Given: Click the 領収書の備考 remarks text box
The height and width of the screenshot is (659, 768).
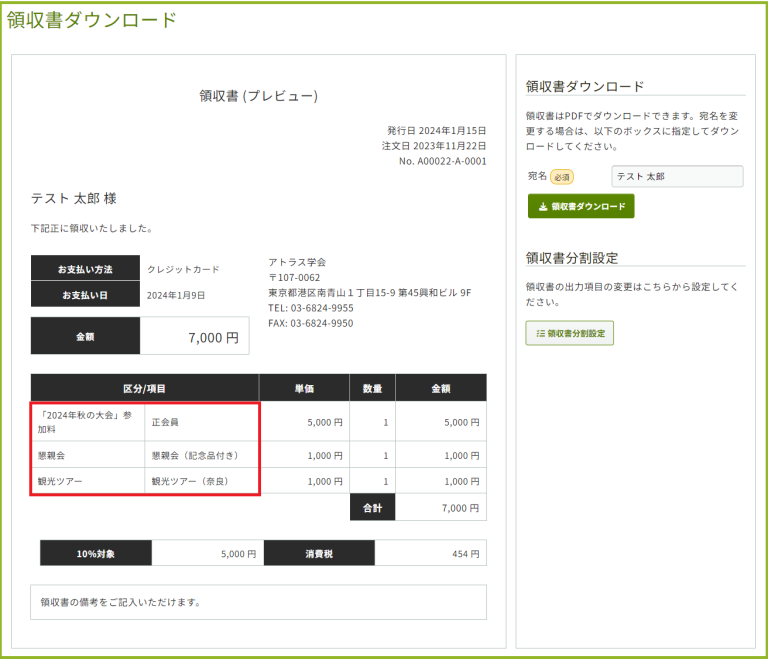Looking at the screenshot, I should [x=258, y=603].
